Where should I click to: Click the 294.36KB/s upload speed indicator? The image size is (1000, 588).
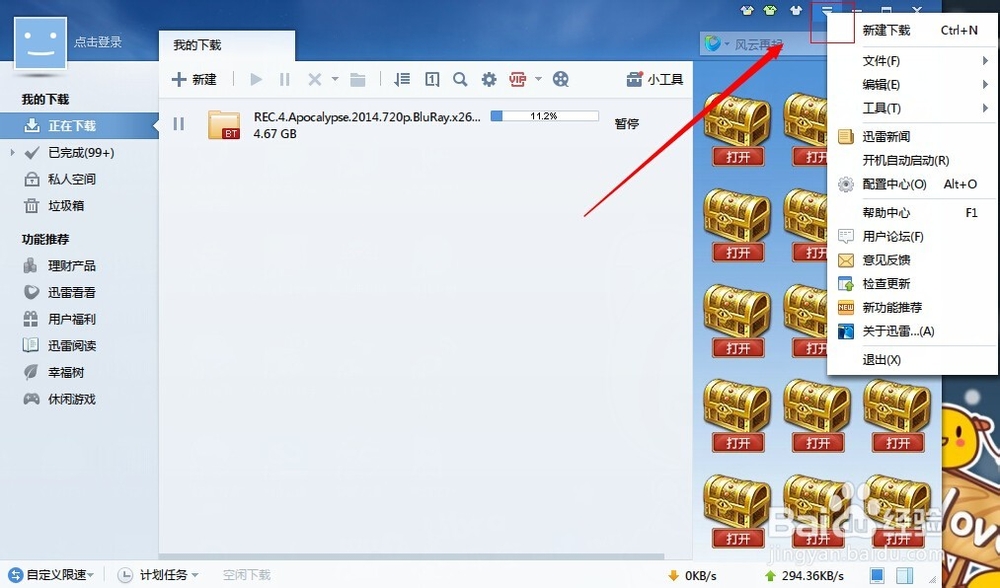click(804, 575)
